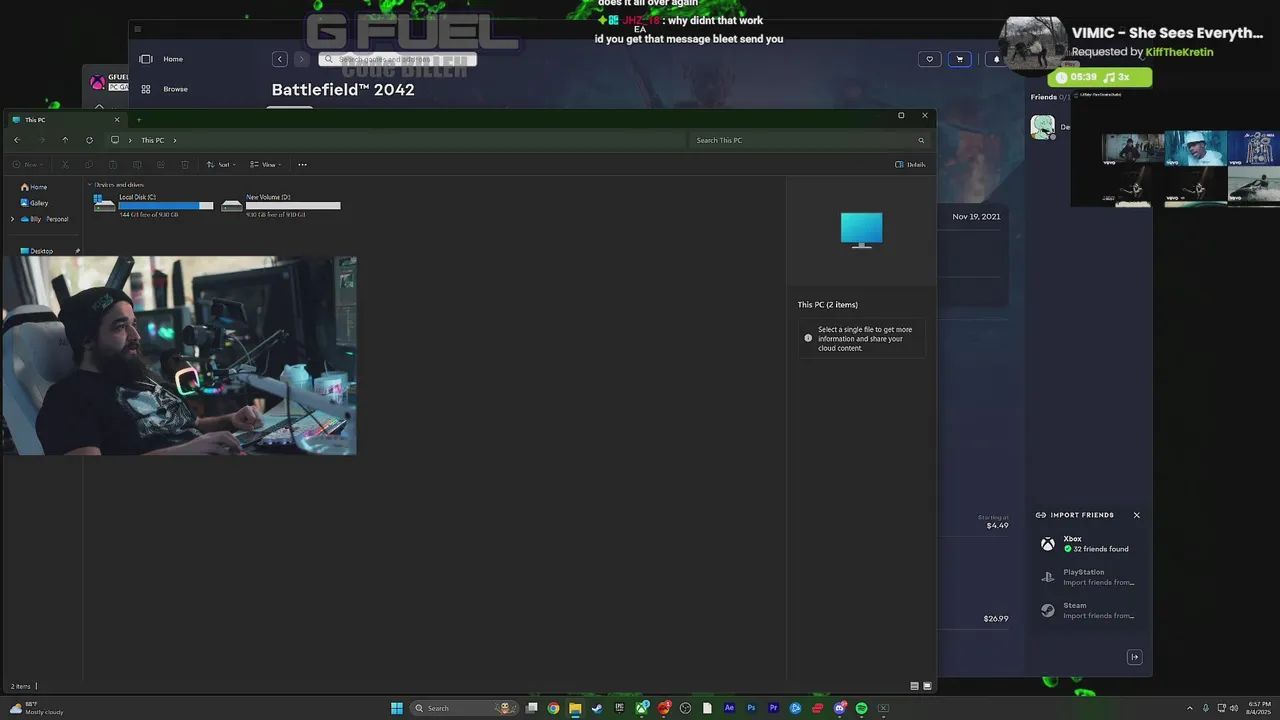Click the friend avatar in Friends list

tap(1043, 126)
